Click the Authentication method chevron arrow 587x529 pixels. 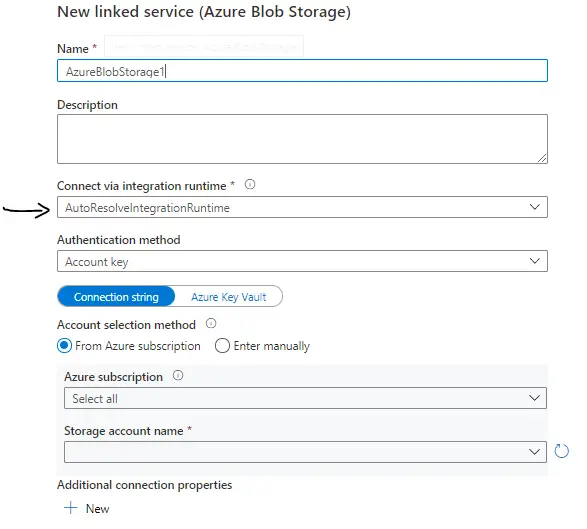point(535,261)
